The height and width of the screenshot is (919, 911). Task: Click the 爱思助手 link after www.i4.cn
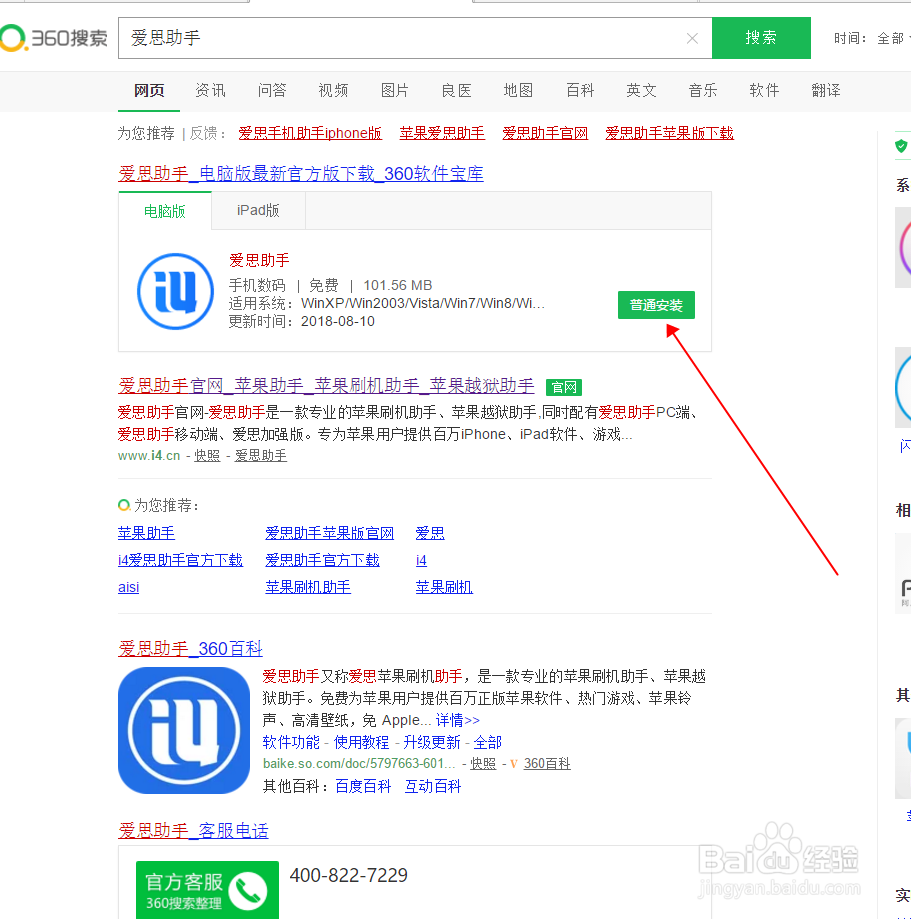[x=261, y=455]
